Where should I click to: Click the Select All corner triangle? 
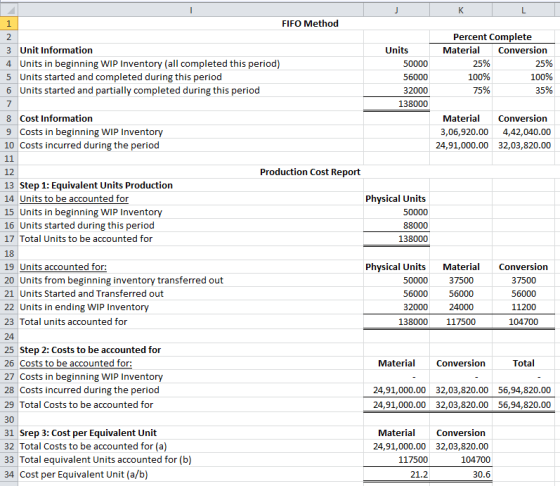pyautogui.click(x=9, y=10)
